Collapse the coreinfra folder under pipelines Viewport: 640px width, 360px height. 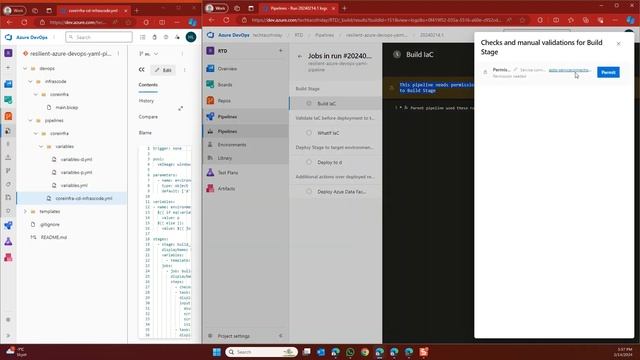(36, 133)
